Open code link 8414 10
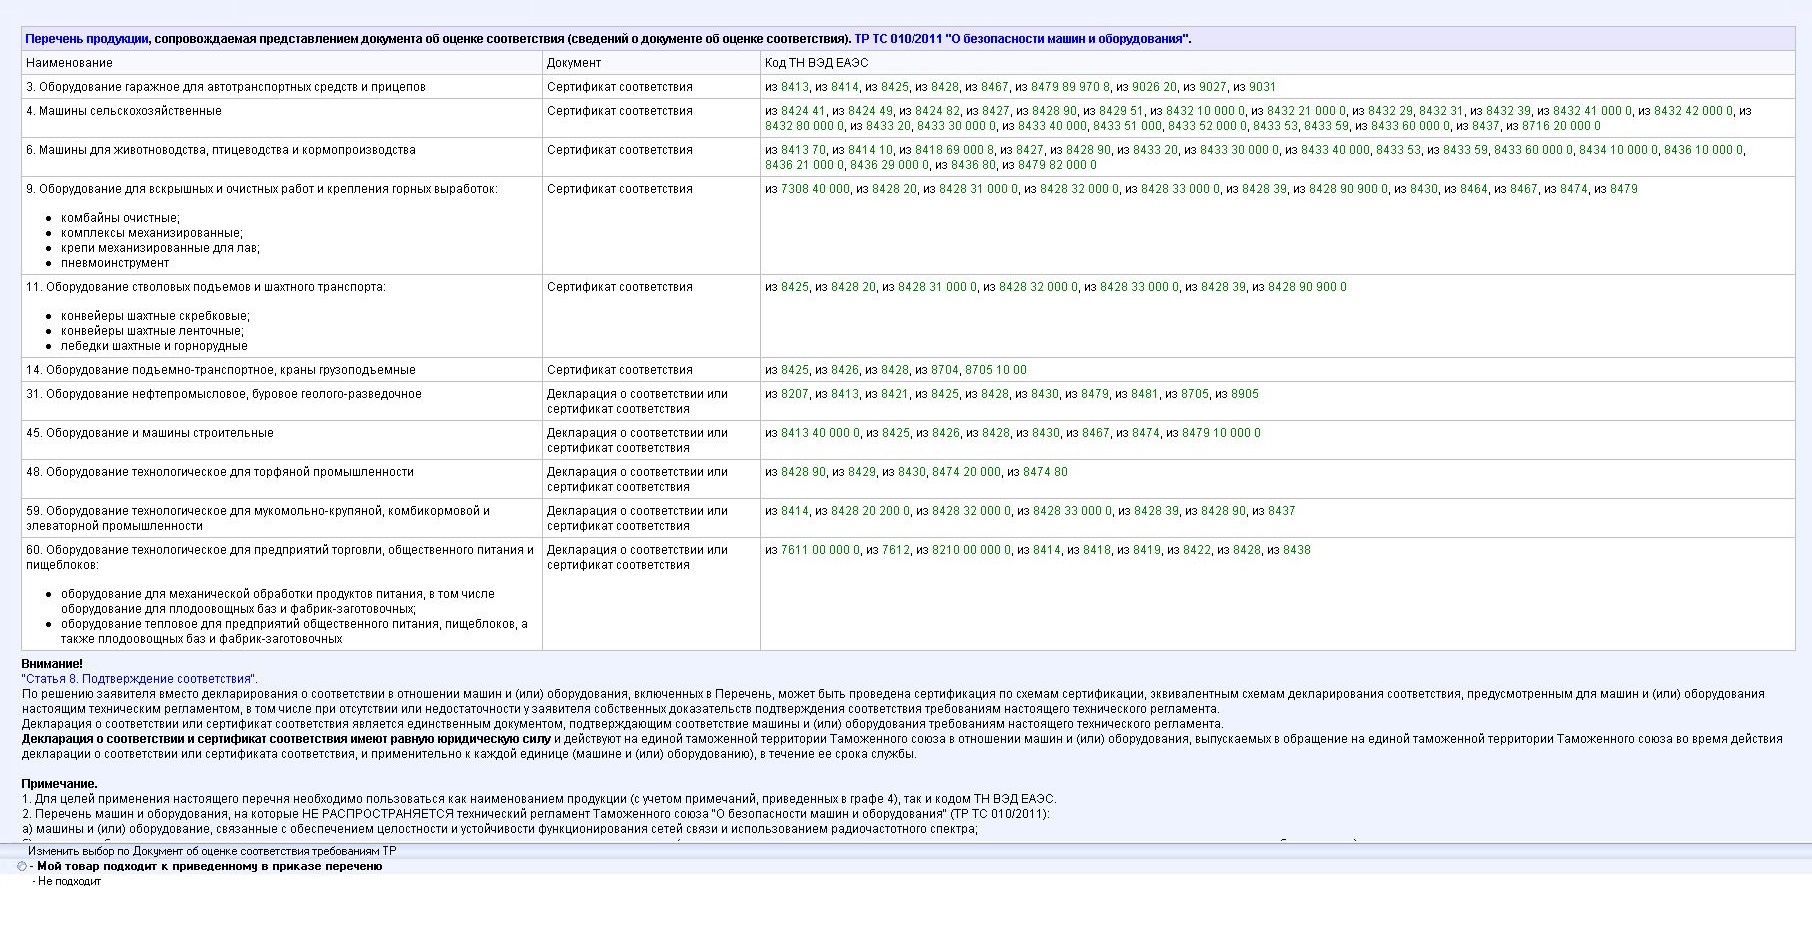 click(x=870, y=150)
